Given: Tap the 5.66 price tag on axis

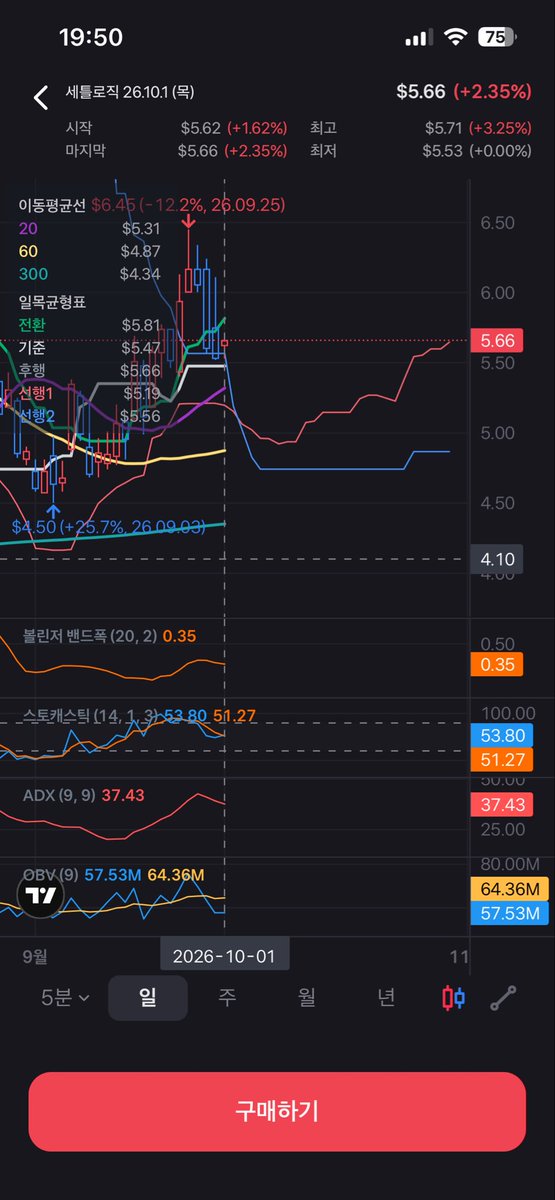Looking at the screenshot, I should (x=497, y=341).
